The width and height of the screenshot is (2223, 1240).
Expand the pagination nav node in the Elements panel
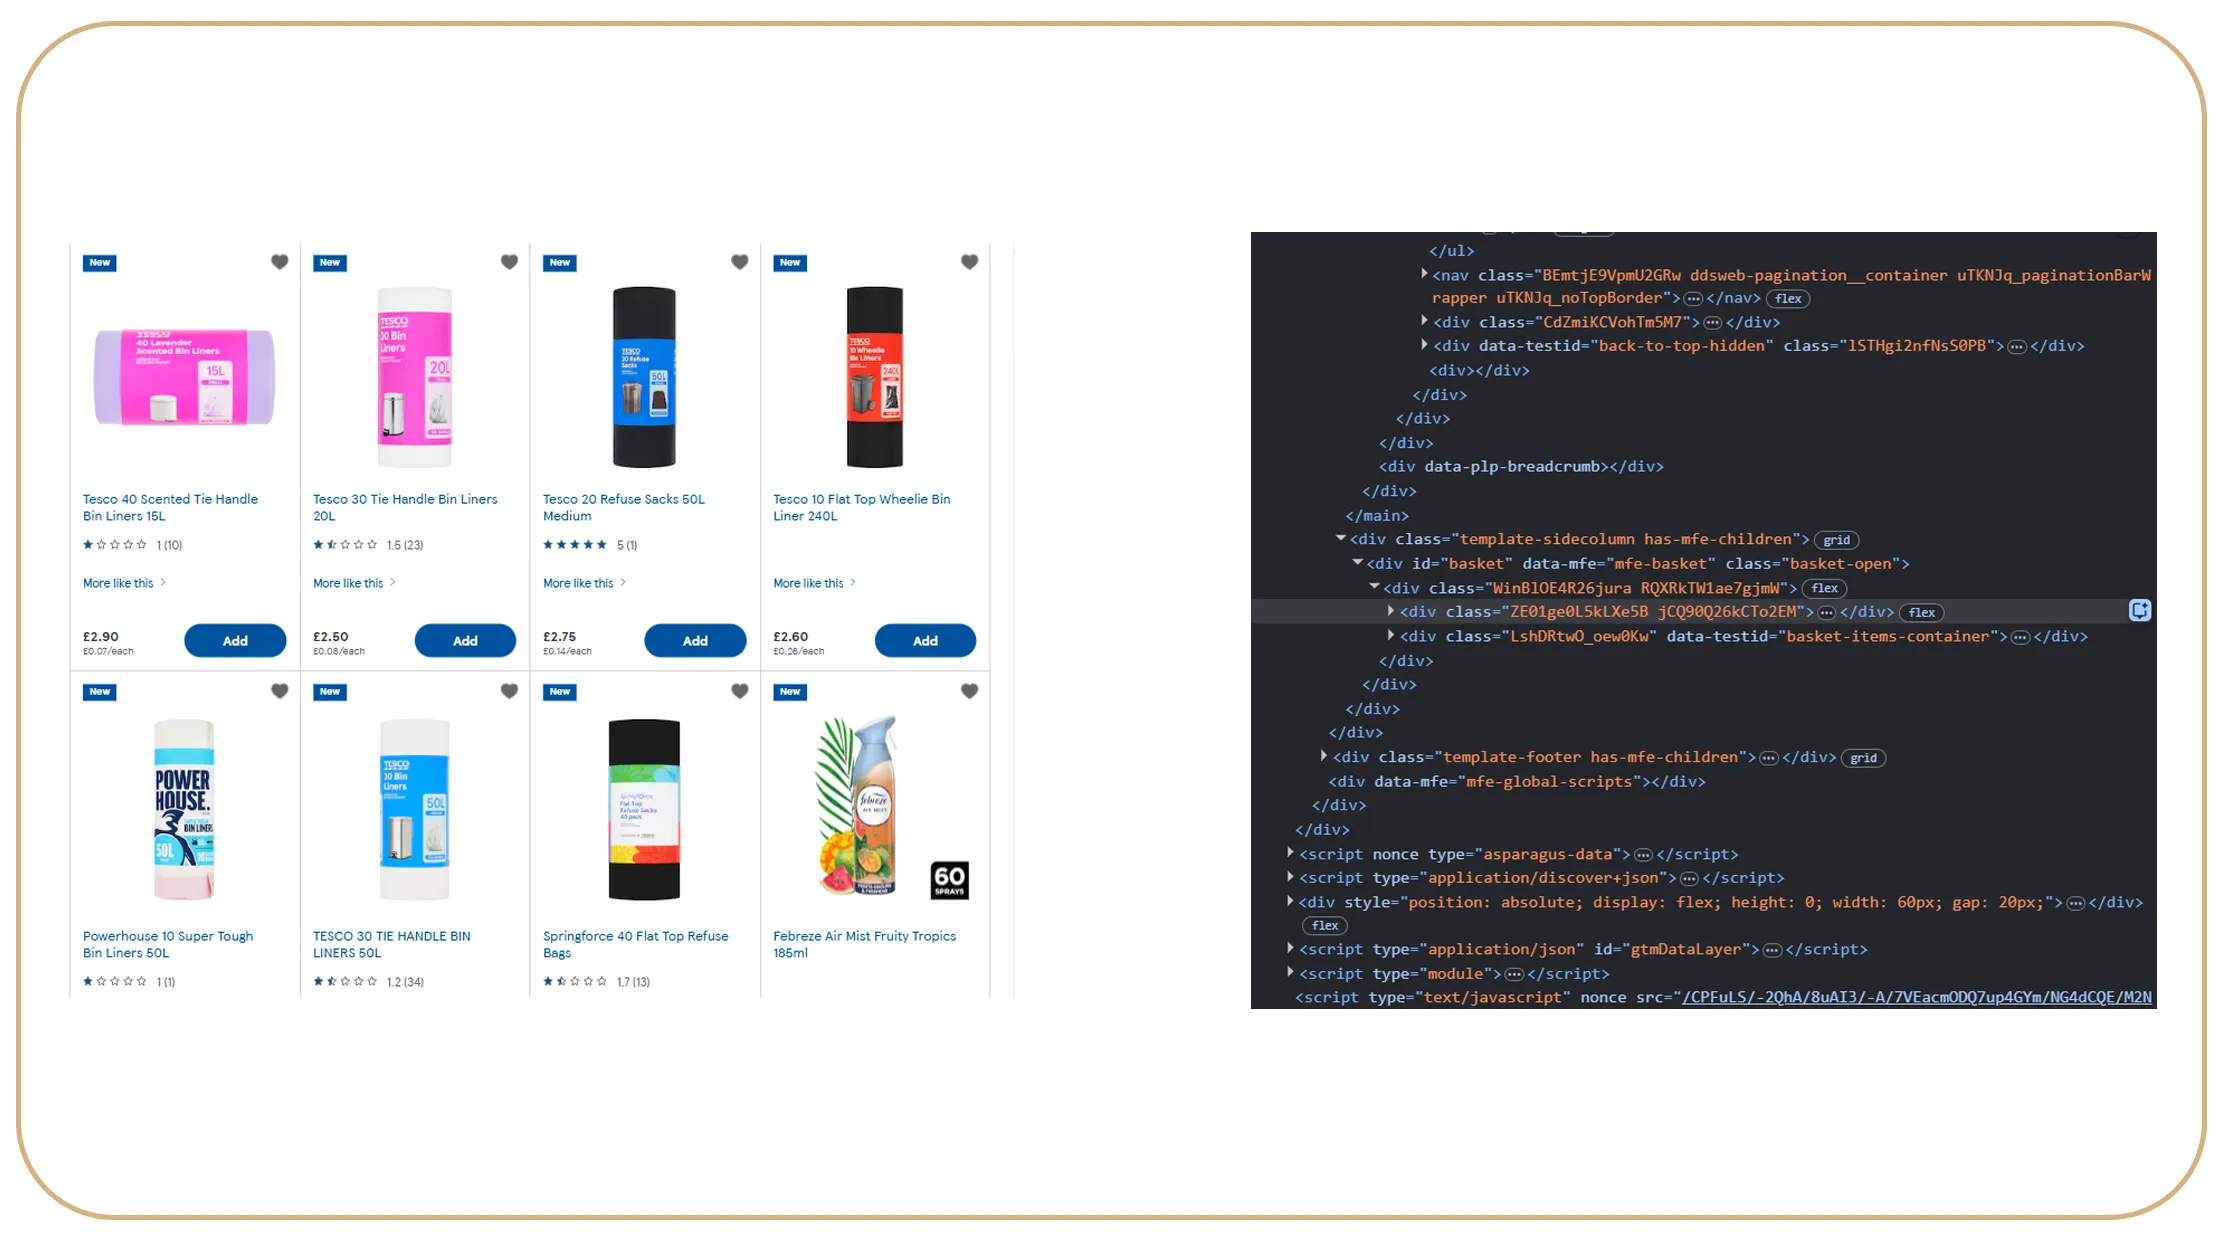(1425, 274)
